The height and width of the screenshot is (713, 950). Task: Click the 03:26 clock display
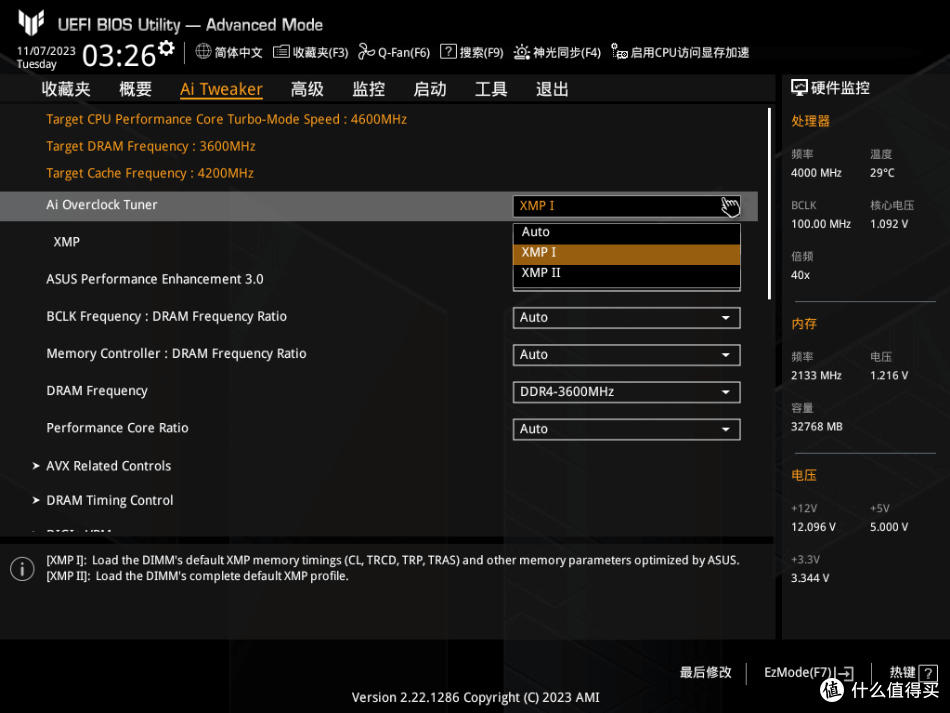119,56
